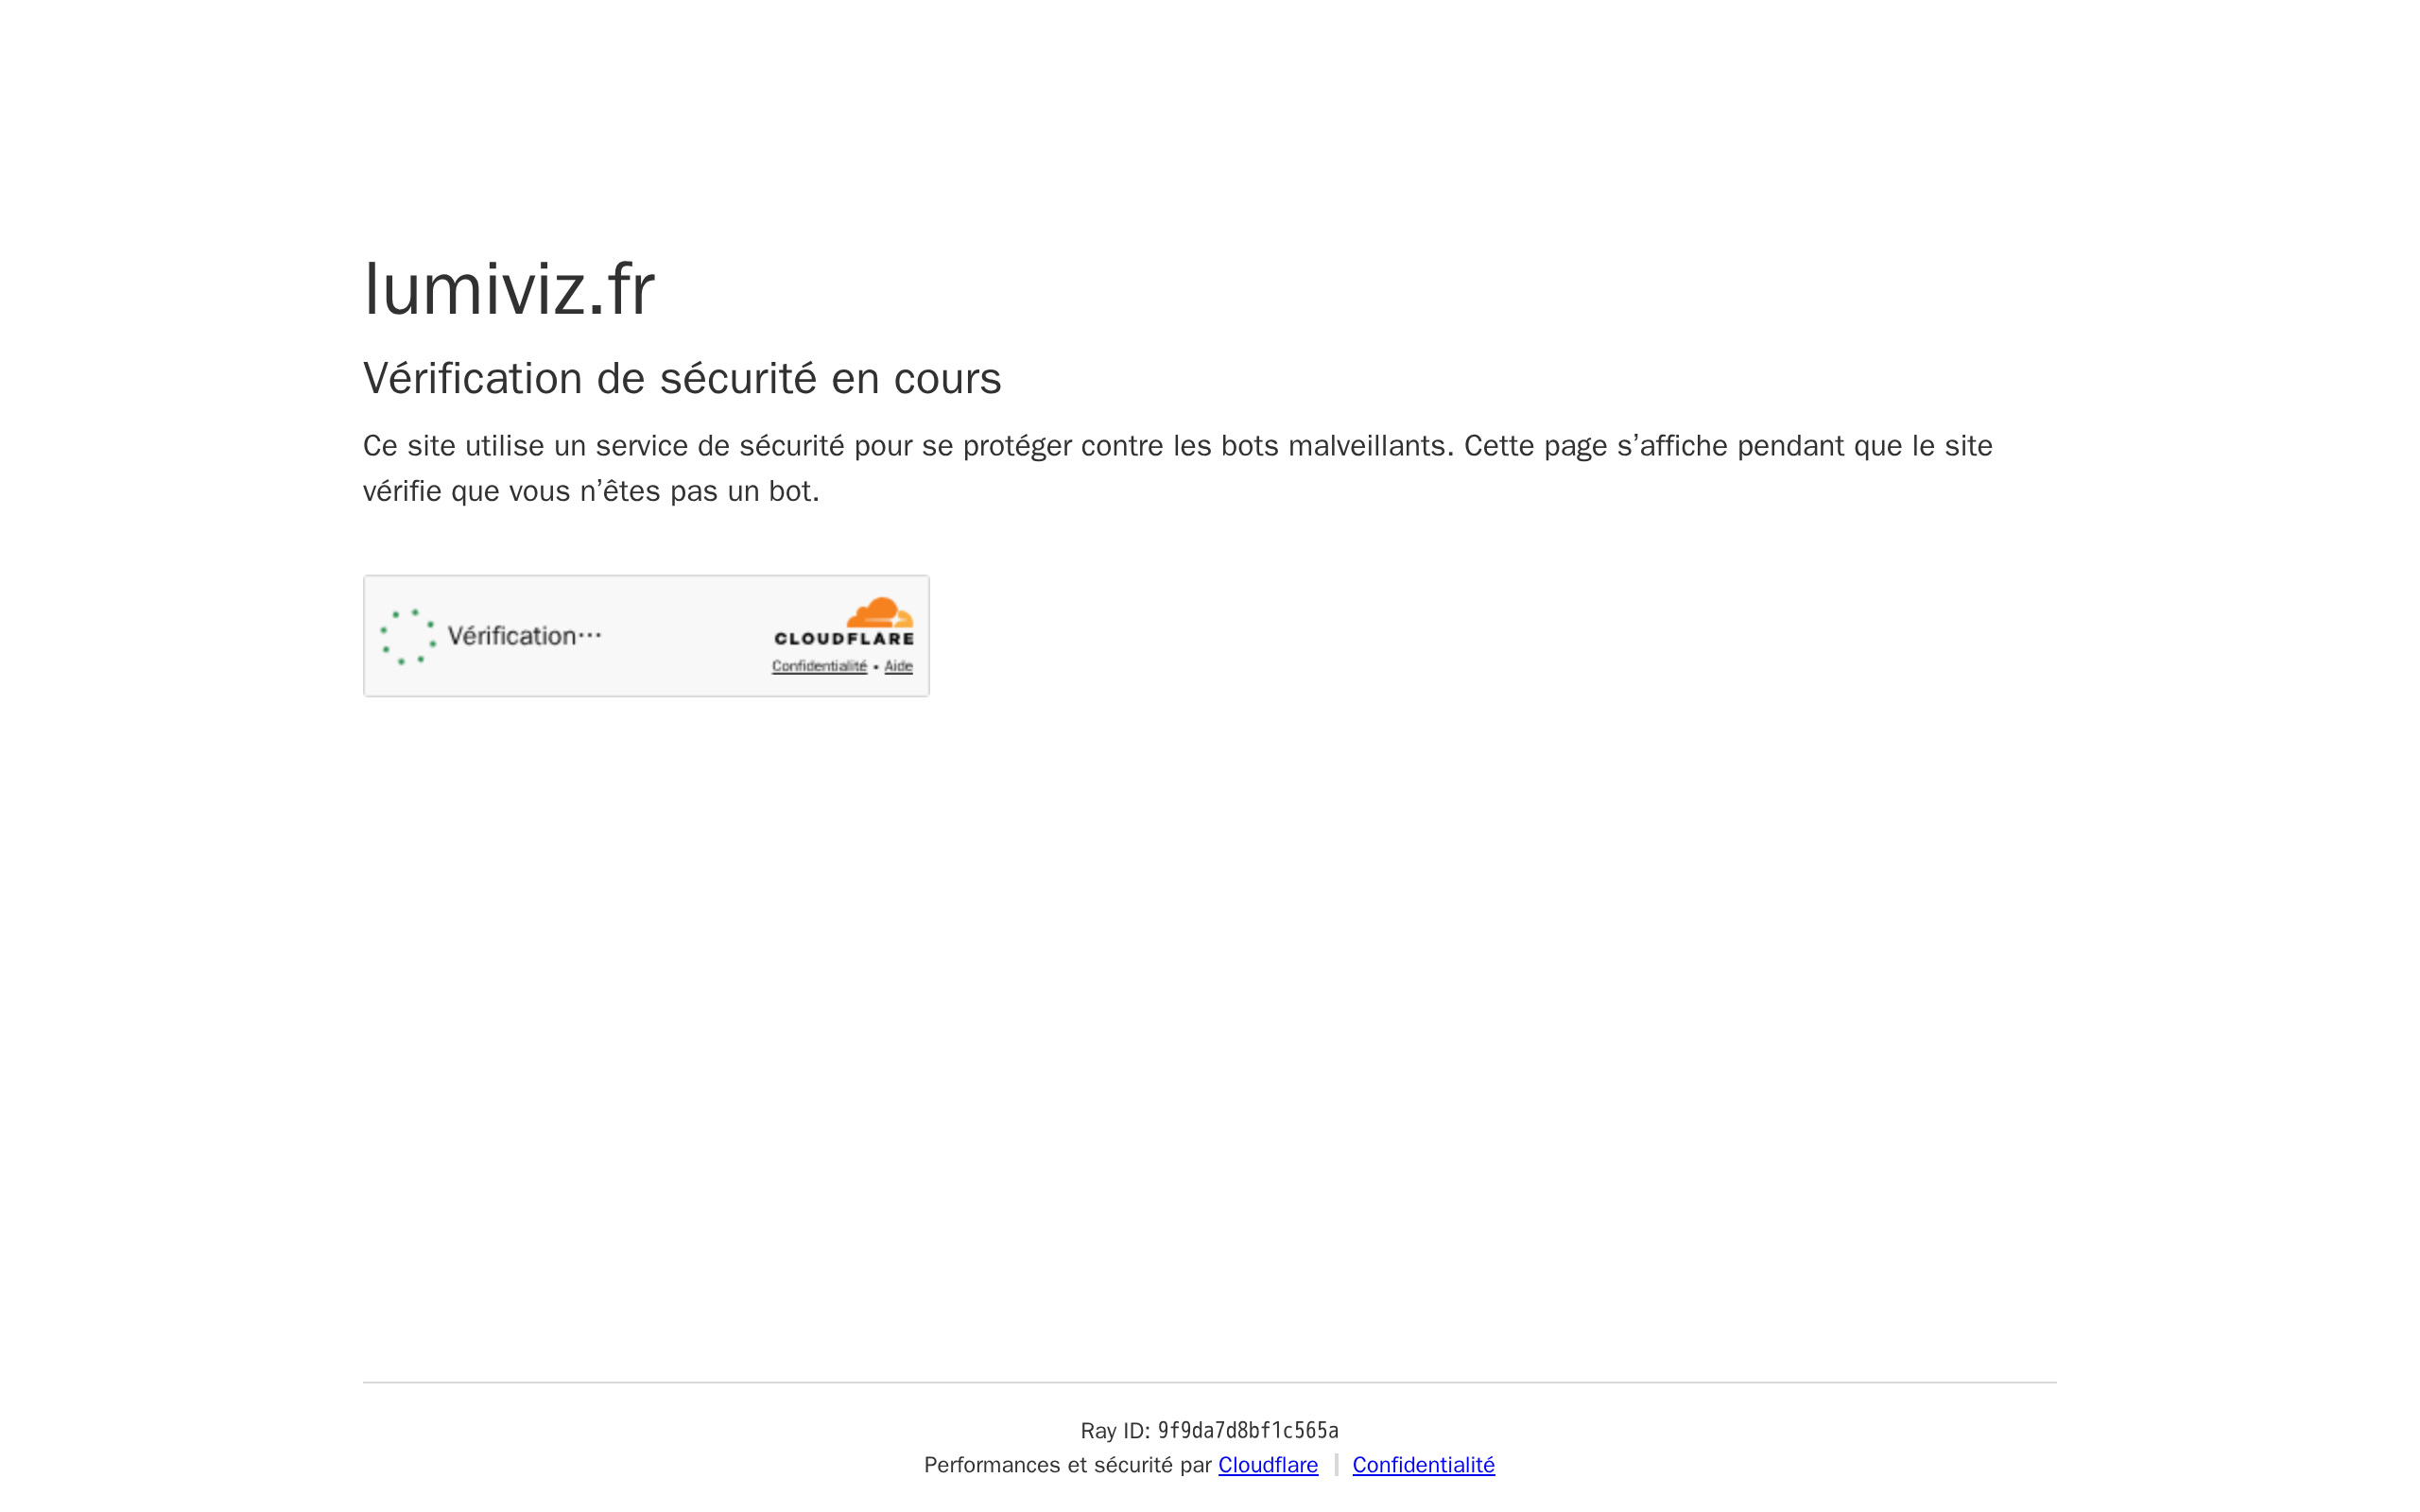Screen dimensions: 2420x1512
Task: Click the 'Vérification…' status text
Action: pos(524,636)
